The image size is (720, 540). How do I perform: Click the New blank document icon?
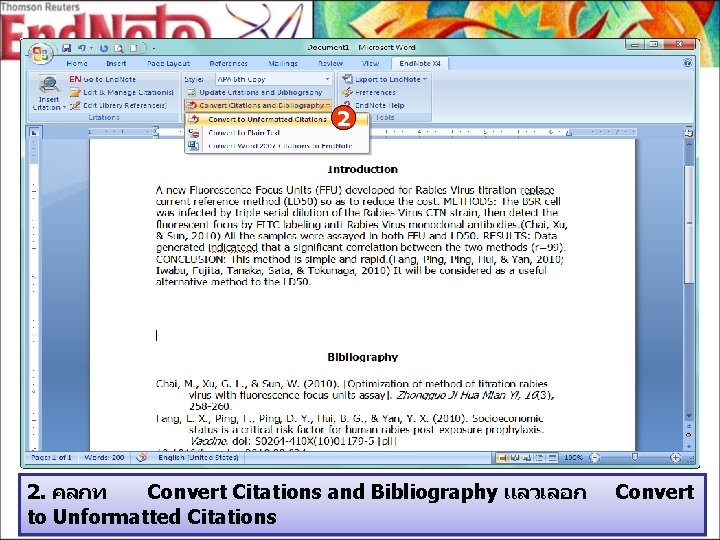[x=134, y=48]
